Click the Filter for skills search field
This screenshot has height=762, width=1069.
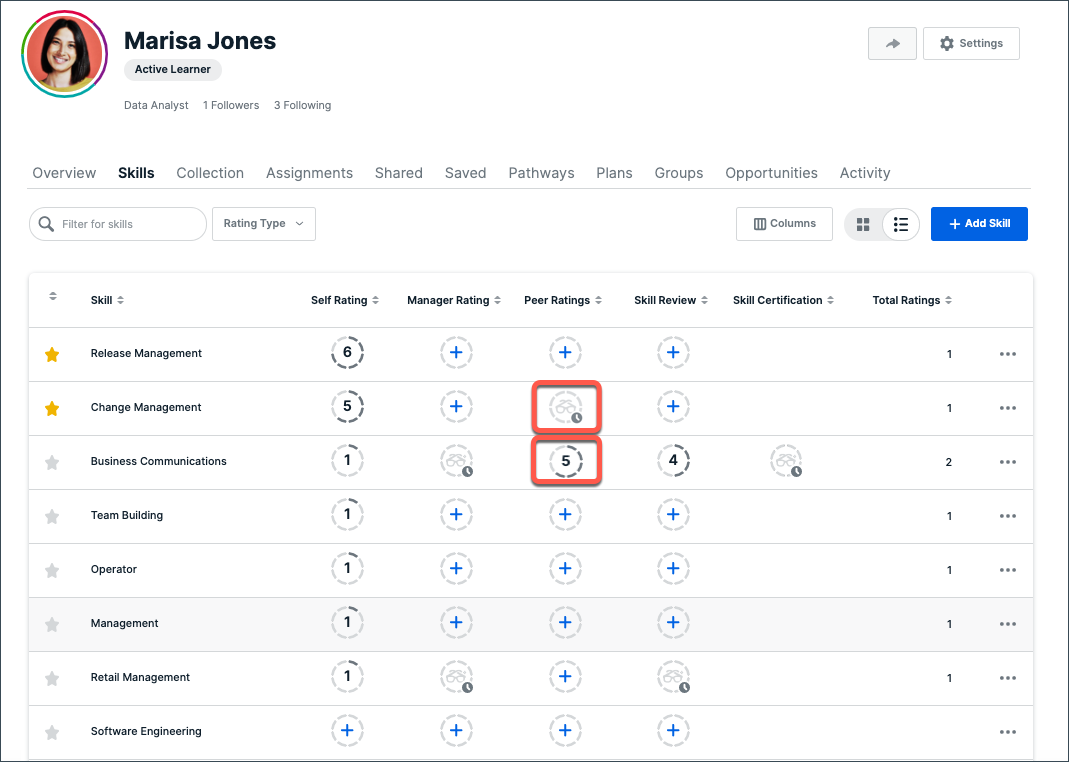tap(117, 223)
